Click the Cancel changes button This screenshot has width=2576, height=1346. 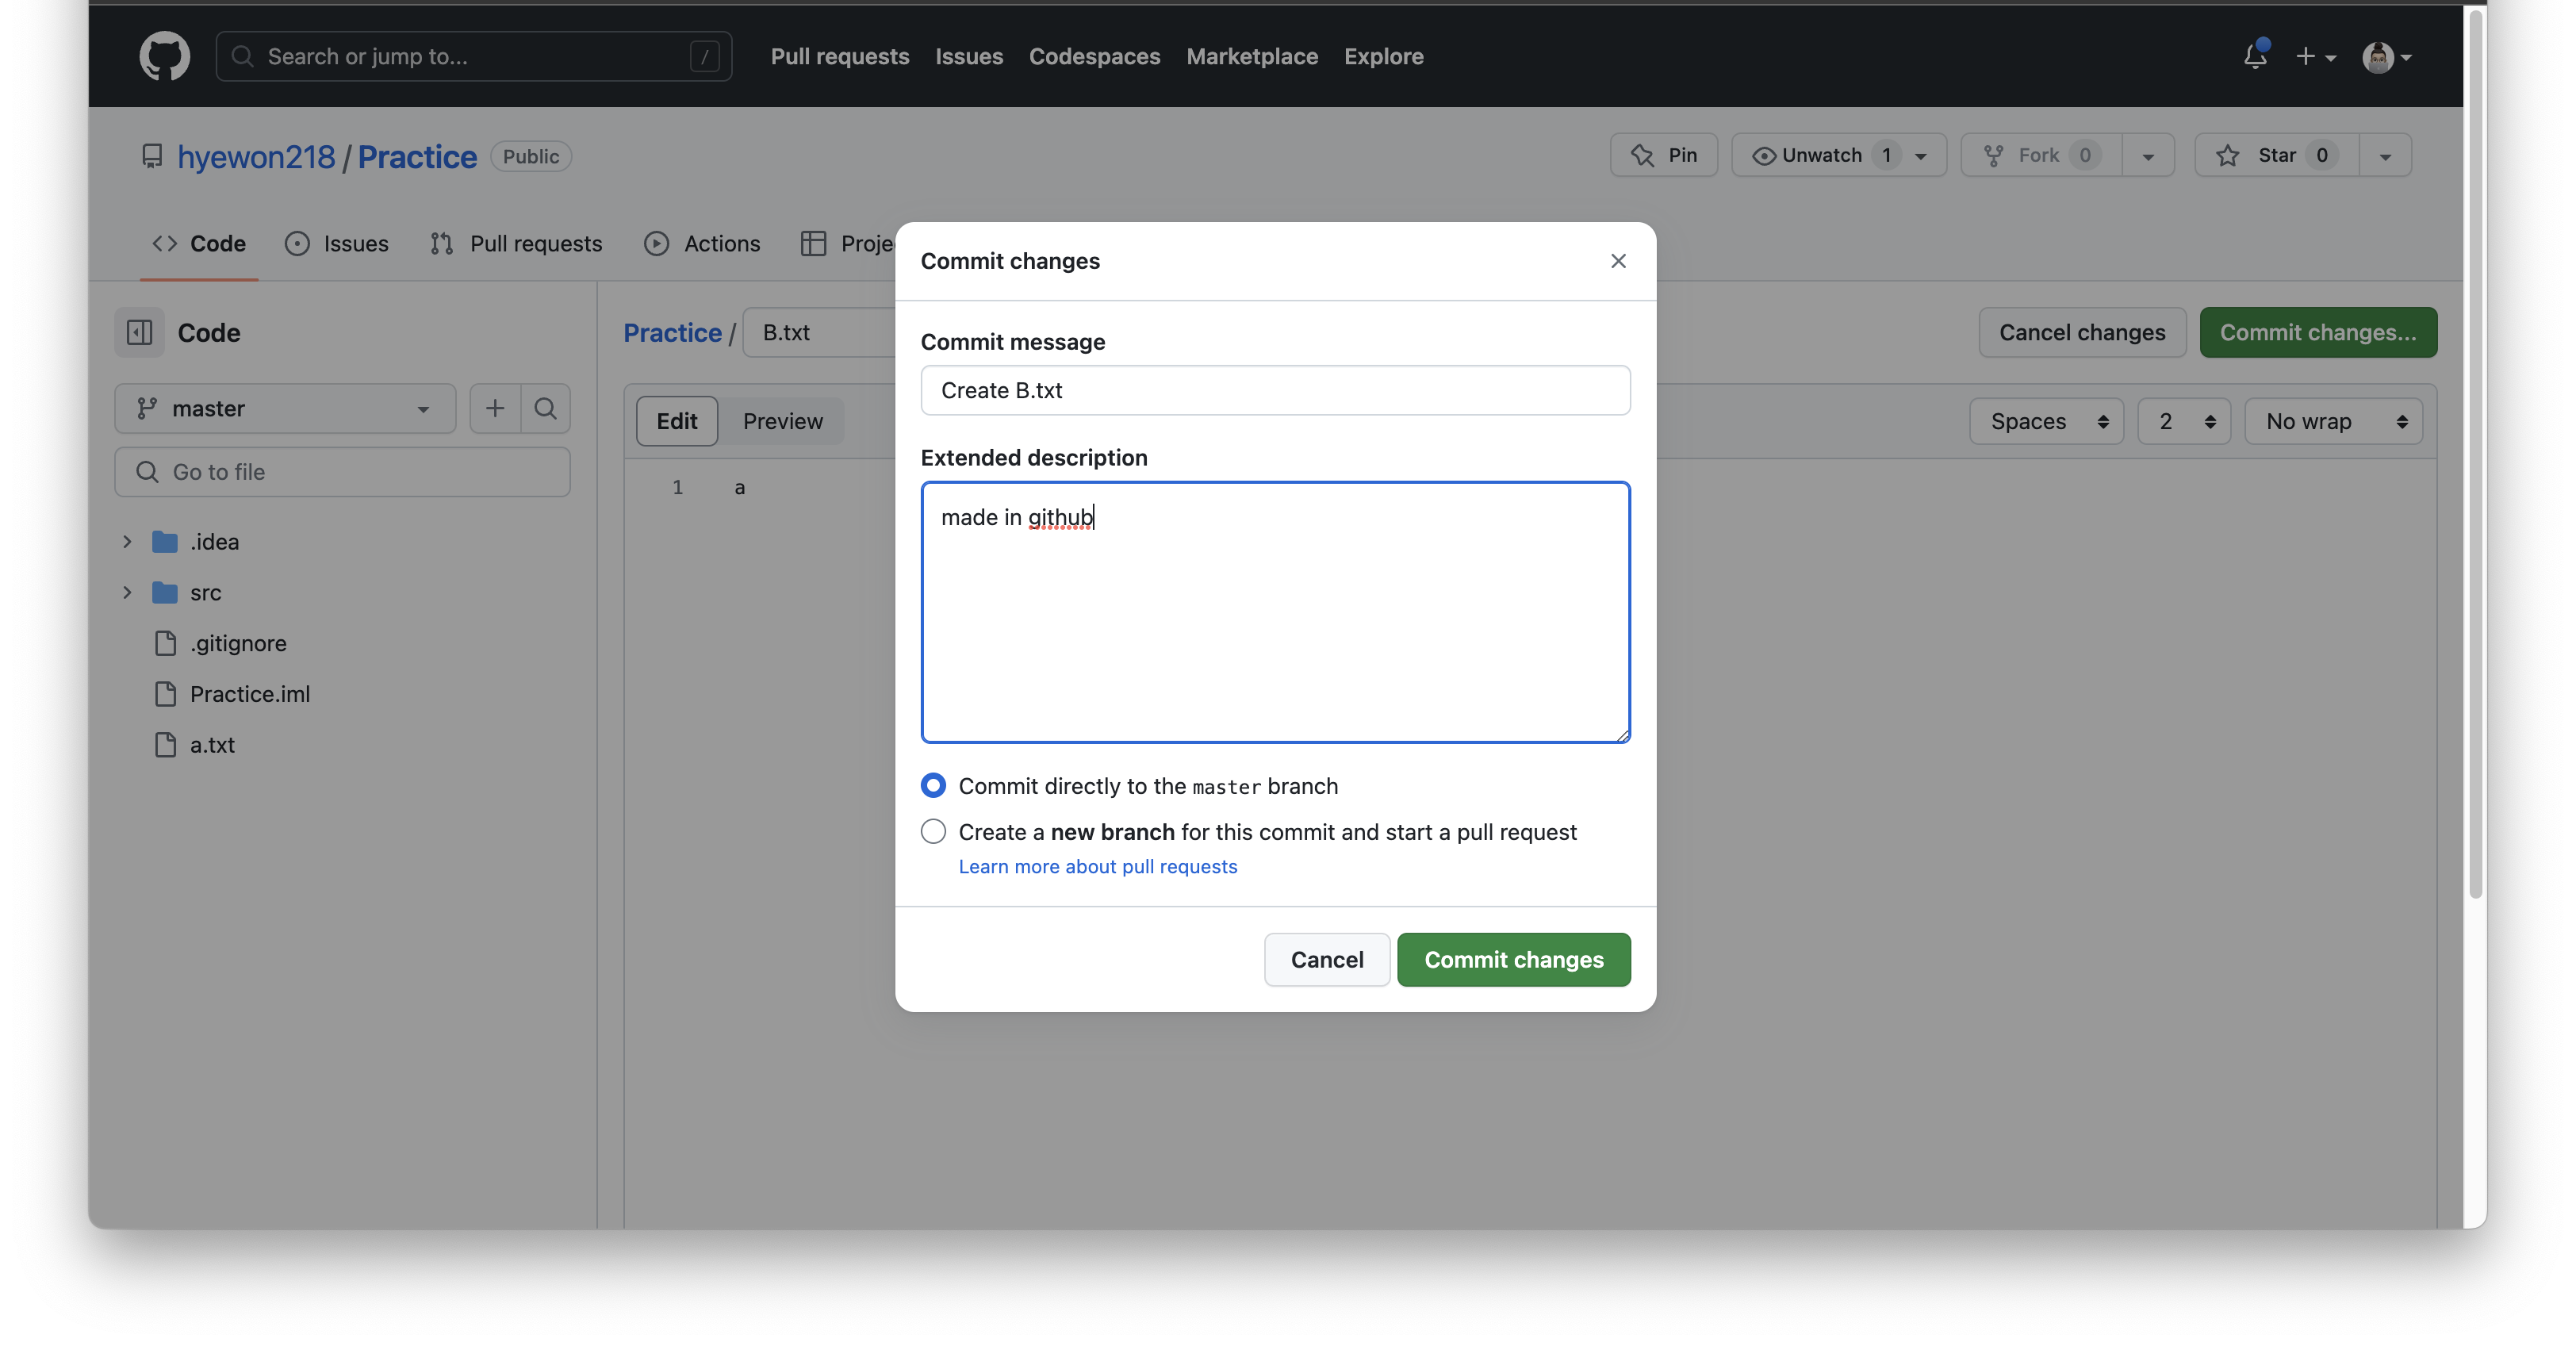(x=2082, y=333)
